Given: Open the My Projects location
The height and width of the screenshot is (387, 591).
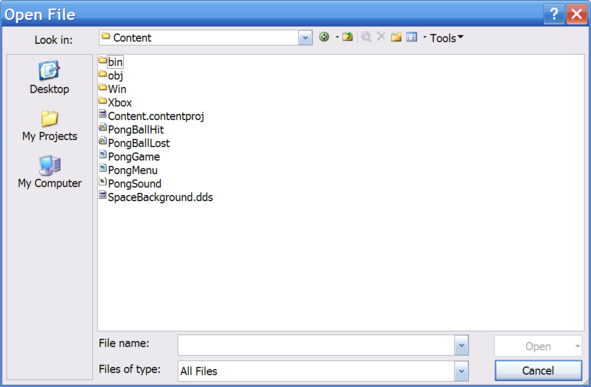Looking at the screenshot, I should click(x=49, y=126).
